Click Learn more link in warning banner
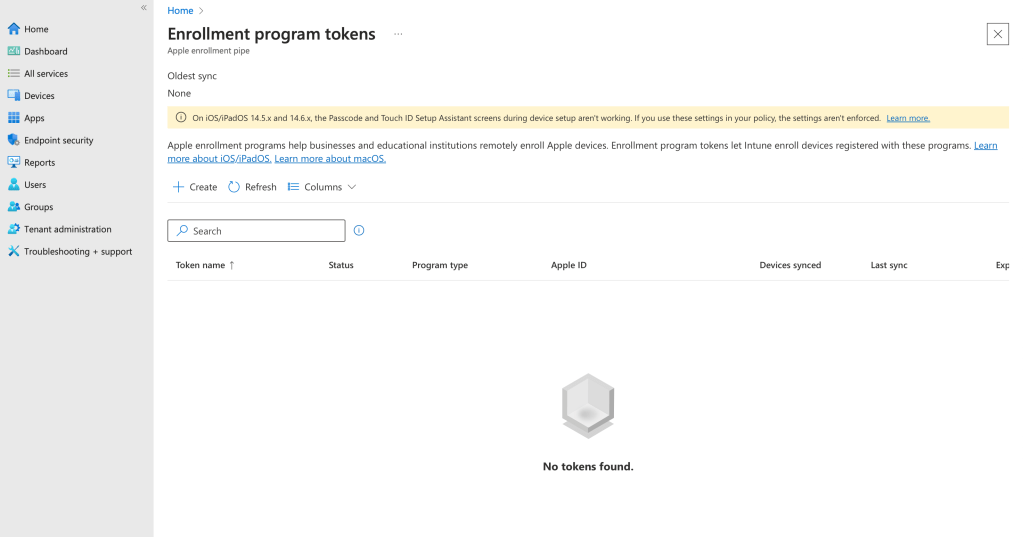 907,118
